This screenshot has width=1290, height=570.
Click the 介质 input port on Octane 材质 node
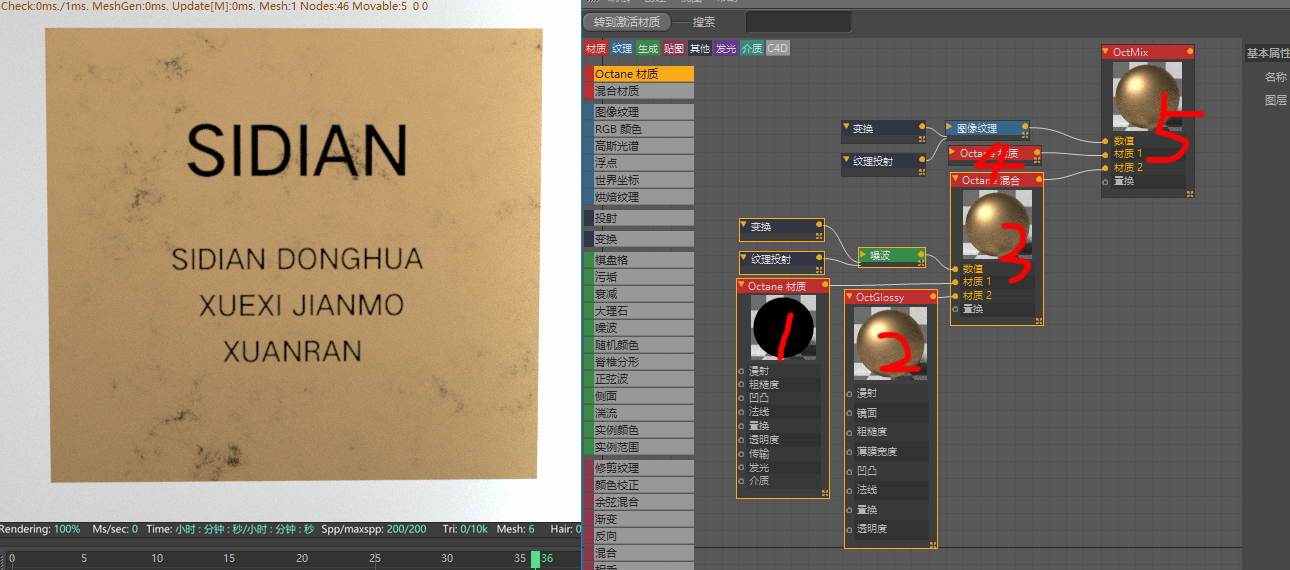(741, 480)
